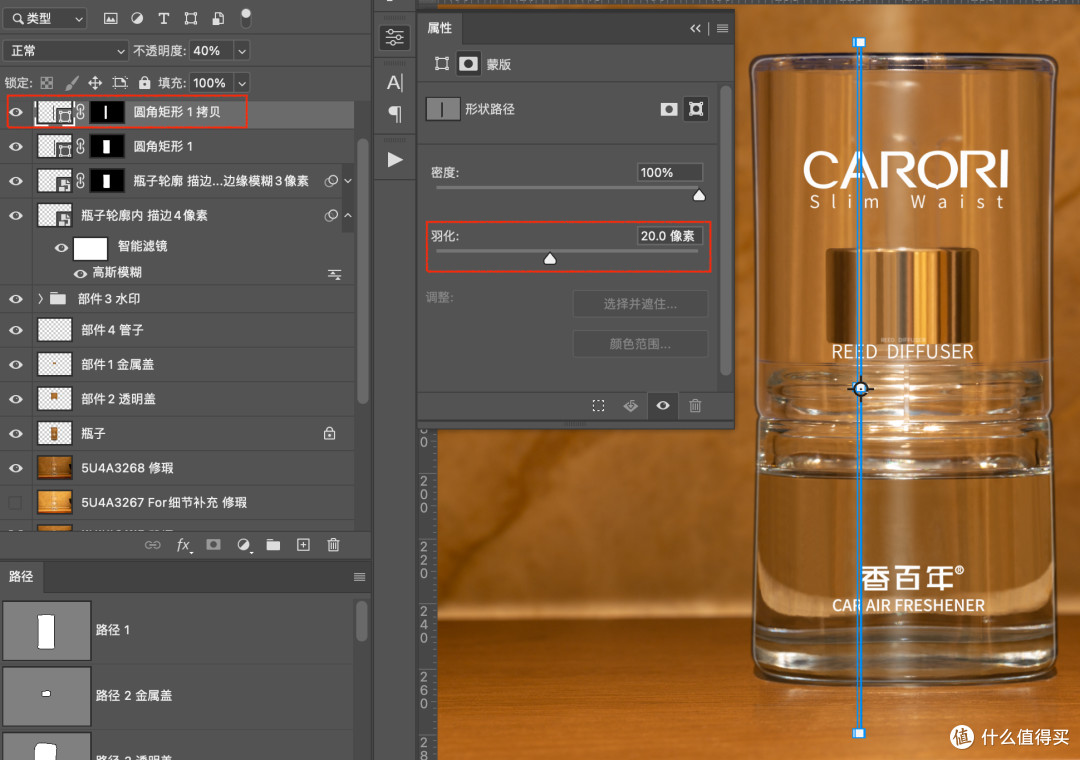Collapse Properties panel double-arrow
This screenshot has width=1080, height=760.
point(696,28)
